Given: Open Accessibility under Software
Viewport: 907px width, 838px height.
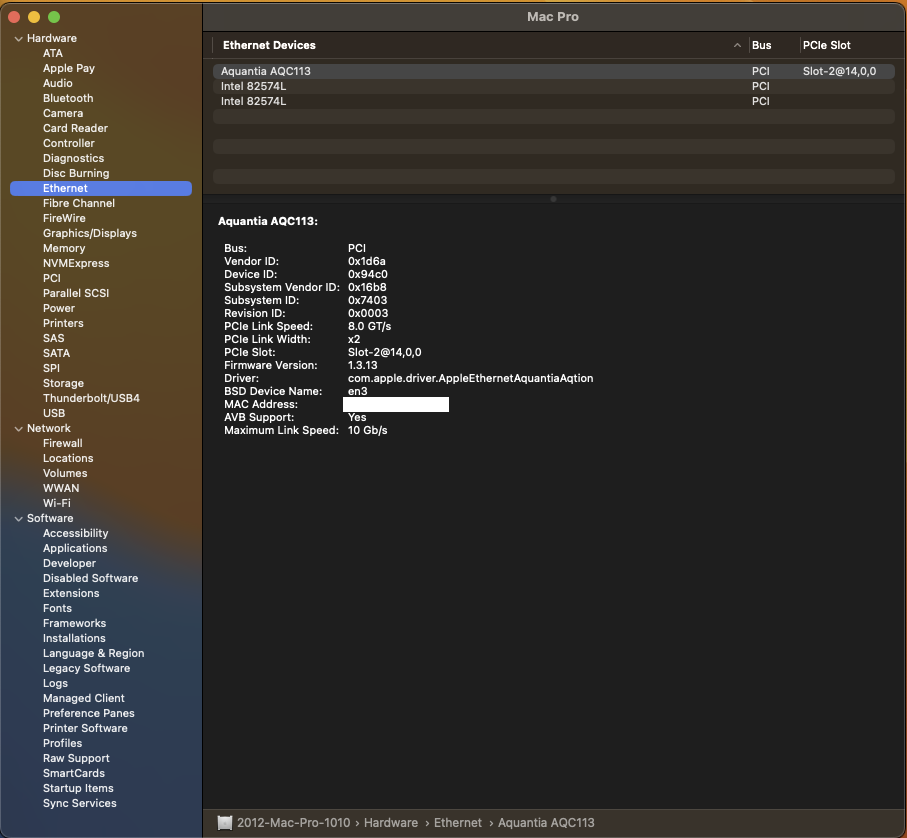Looking at the screenshot, I should [75, 534].
